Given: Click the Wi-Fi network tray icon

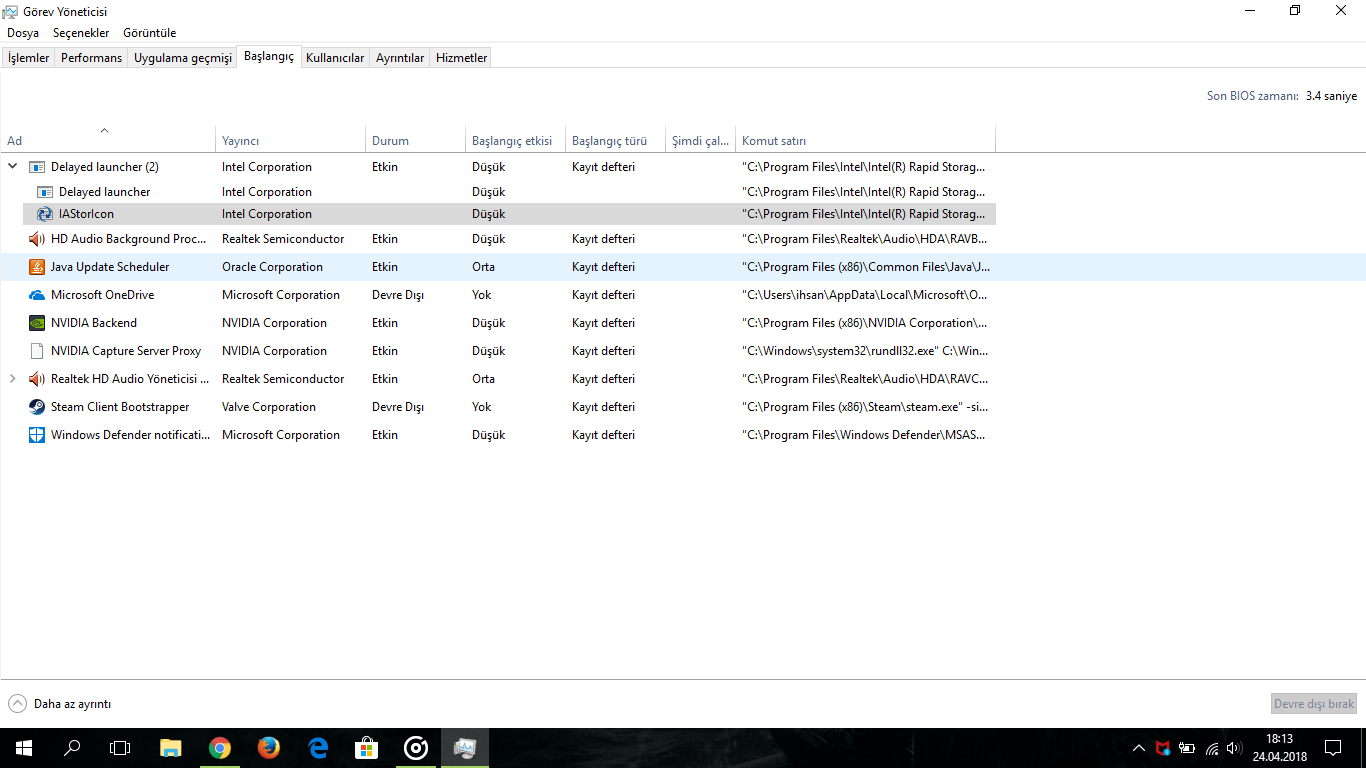Looking at the screenshot, I should click(x=1211, y=748).
